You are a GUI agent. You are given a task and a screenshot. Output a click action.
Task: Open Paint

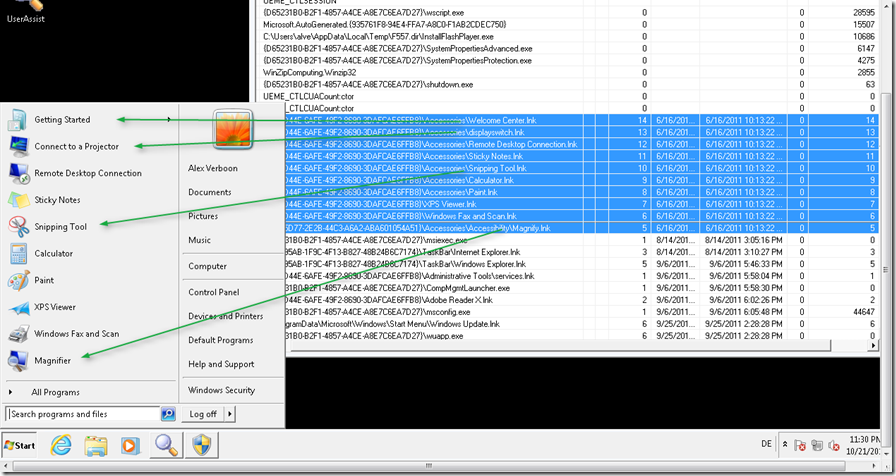[x=43, y=281]
